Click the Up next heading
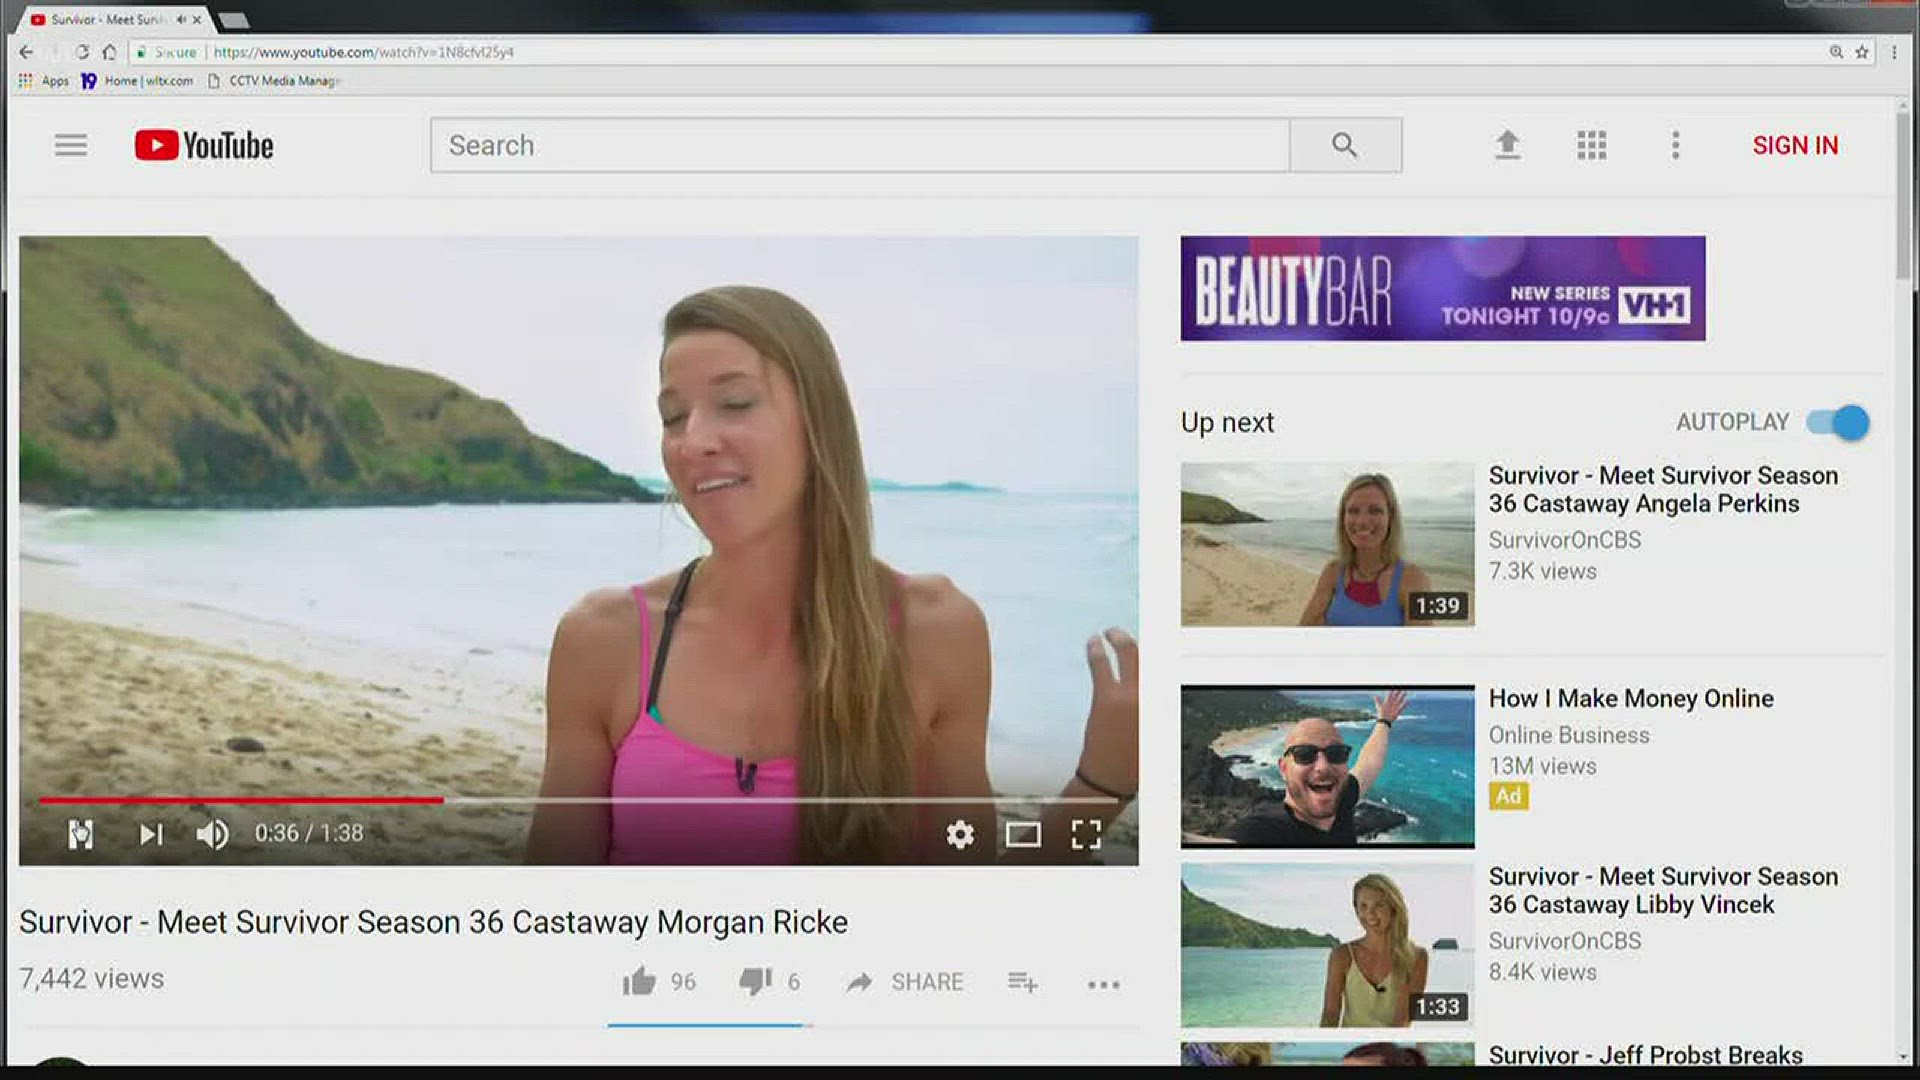Viewport: 1920px width, 1080px height. [x=1227, y=422]
